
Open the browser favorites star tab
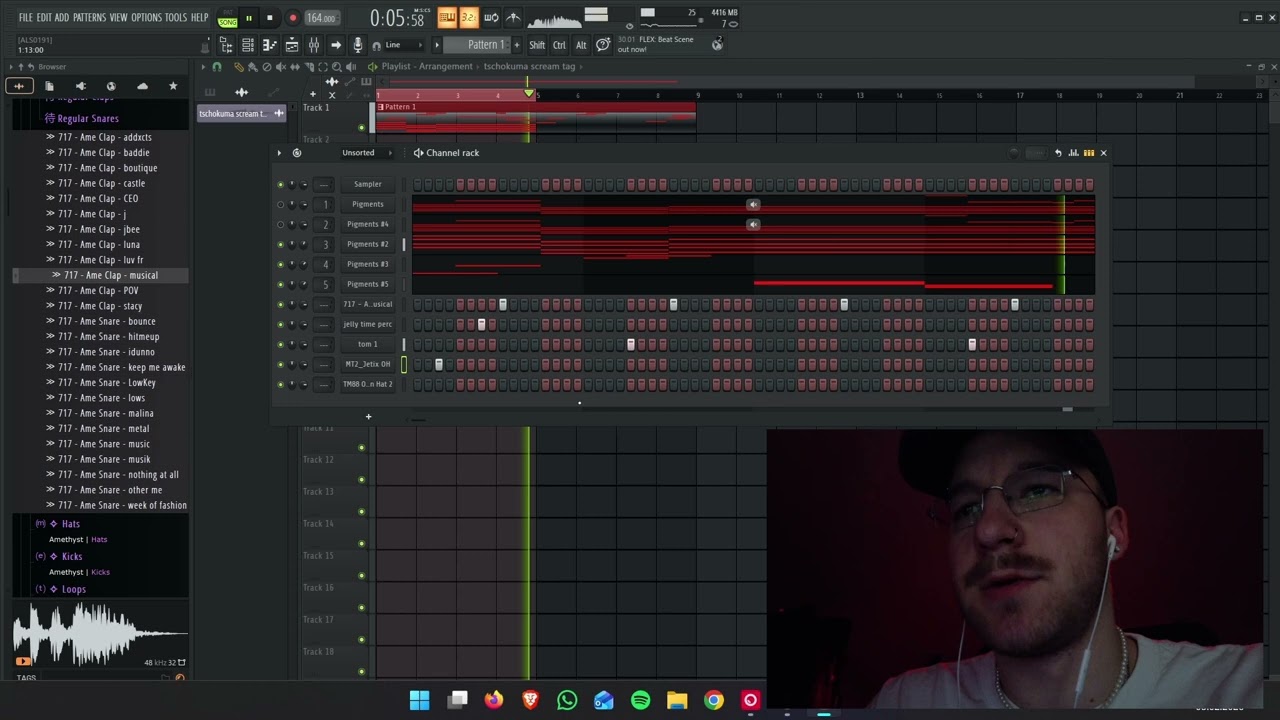[173, 86]
